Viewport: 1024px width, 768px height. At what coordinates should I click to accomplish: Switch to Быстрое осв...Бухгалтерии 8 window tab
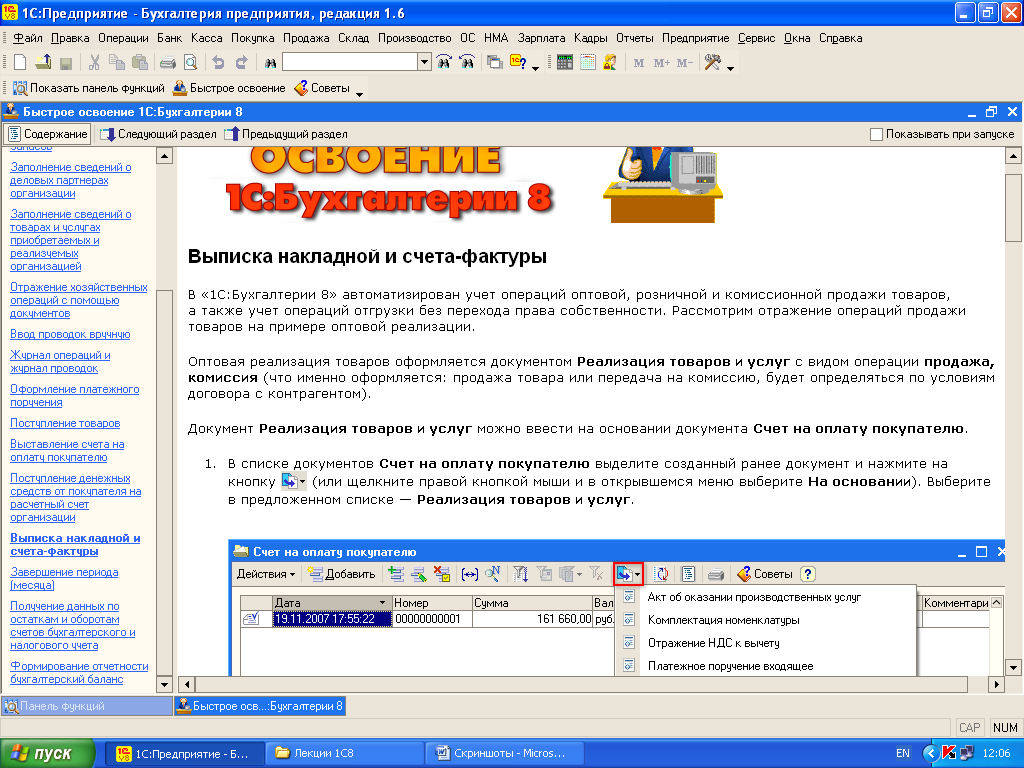coord(260,706)
